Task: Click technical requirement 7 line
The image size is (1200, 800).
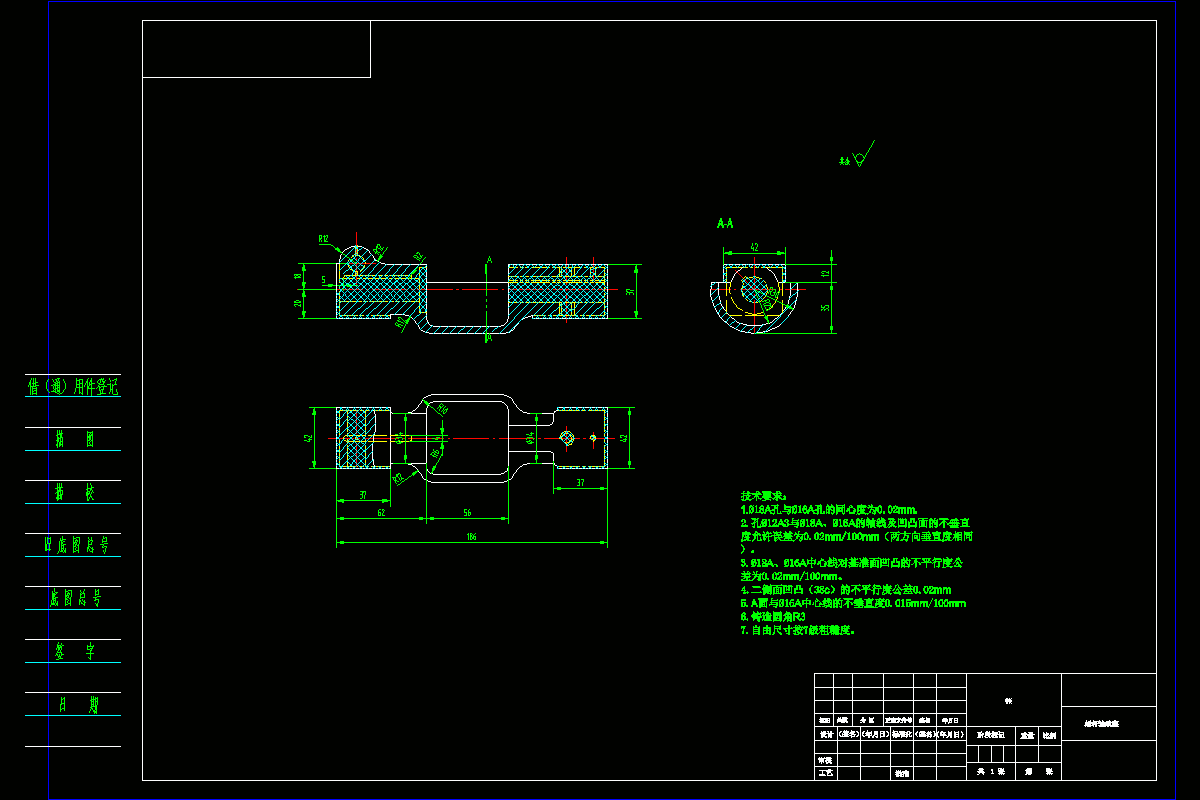Action: coord(797,631)
